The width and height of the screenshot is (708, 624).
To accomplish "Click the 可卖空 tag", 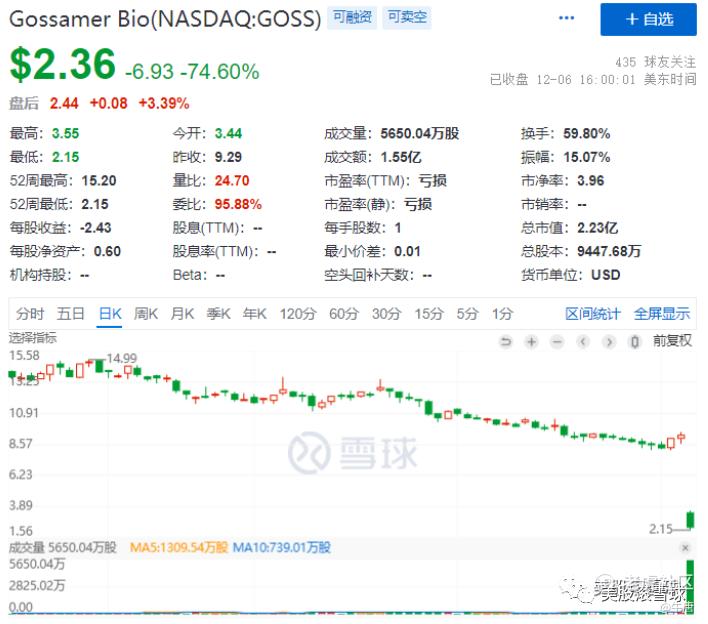I will pos(407,18).
